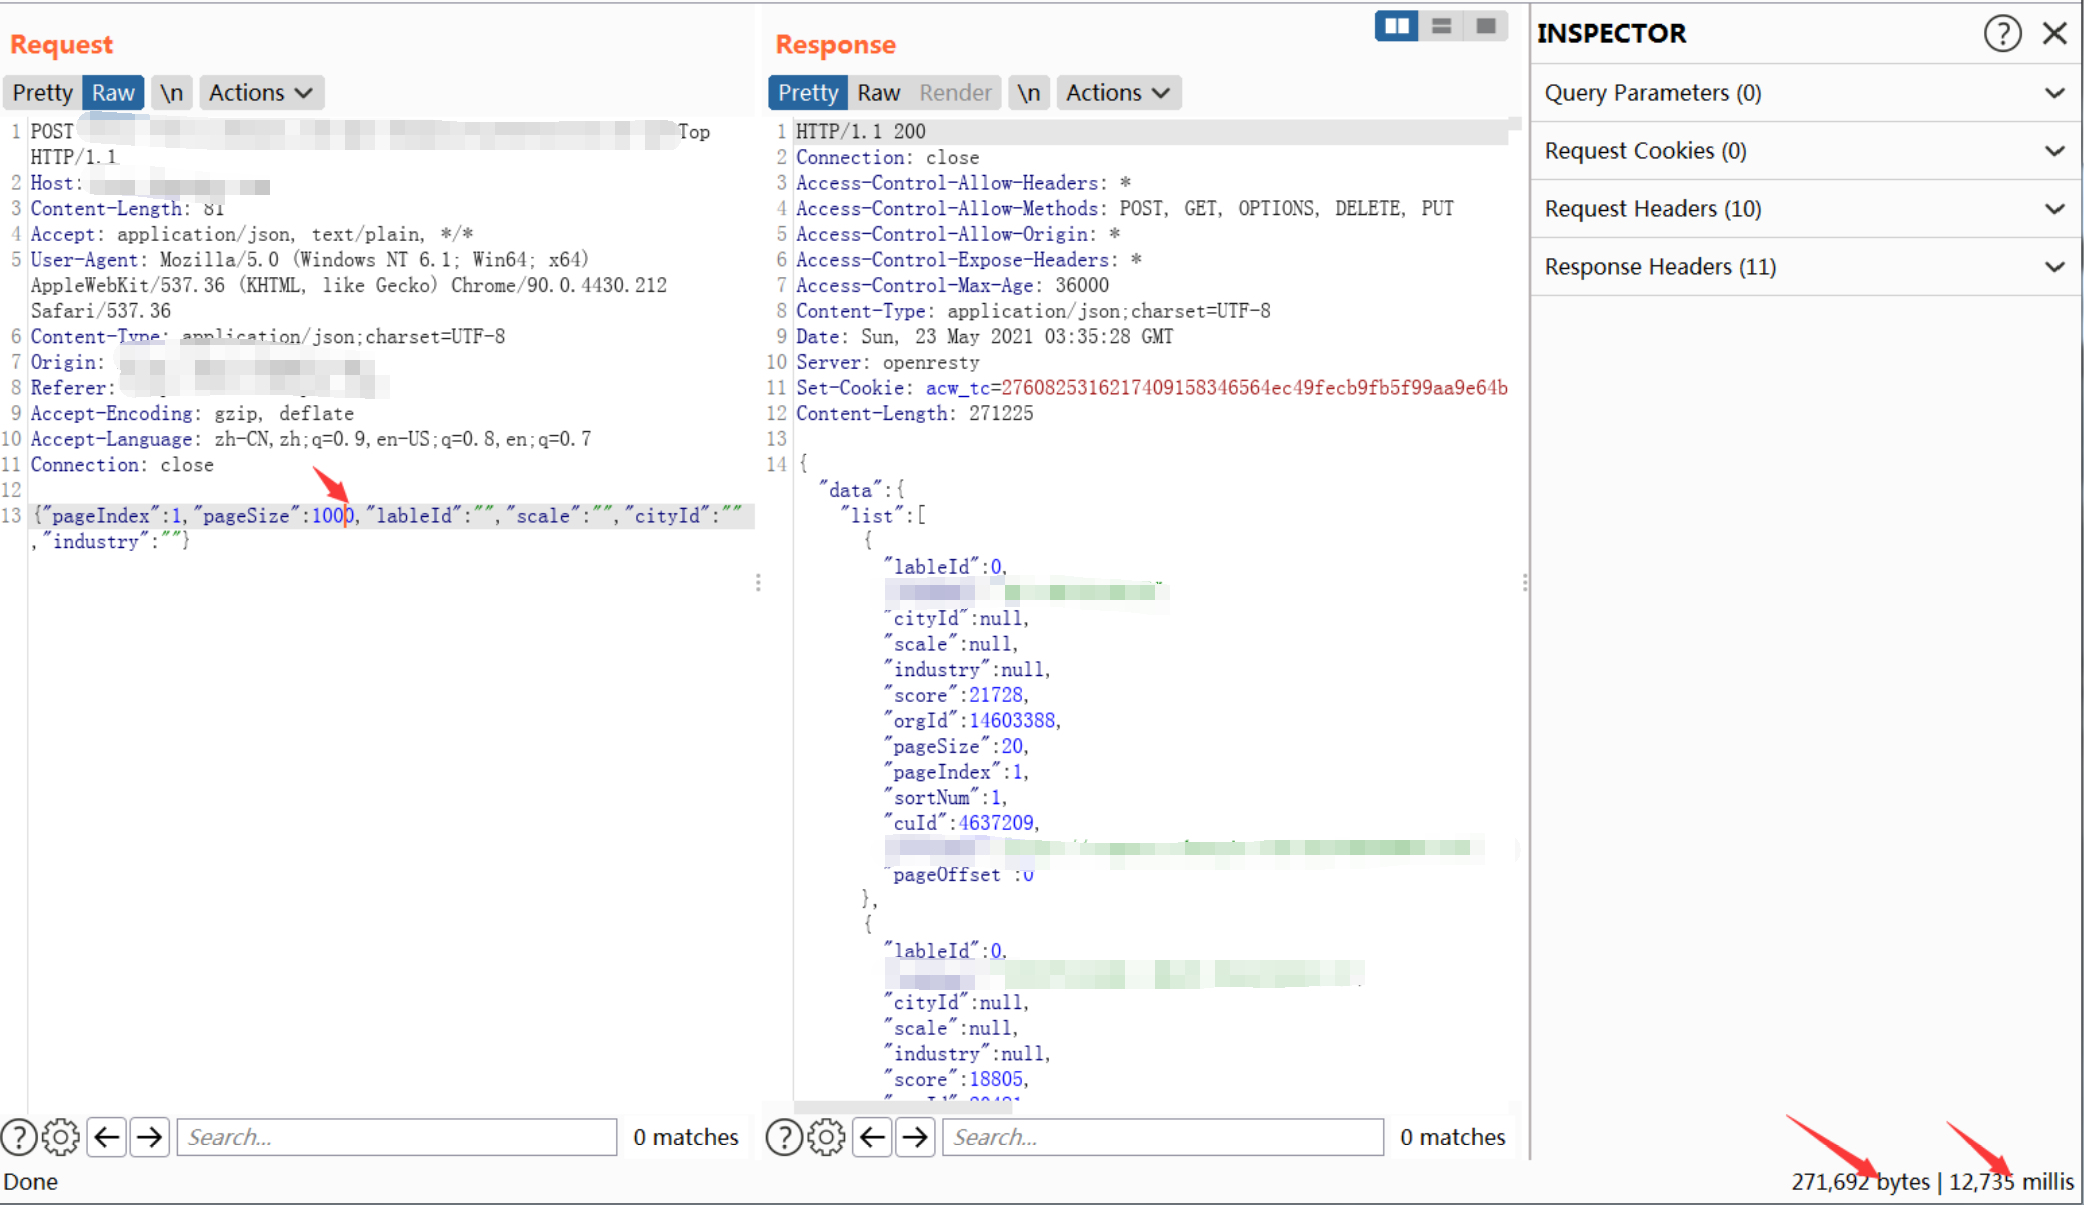Open Response search help icon

pos(784,1137)
